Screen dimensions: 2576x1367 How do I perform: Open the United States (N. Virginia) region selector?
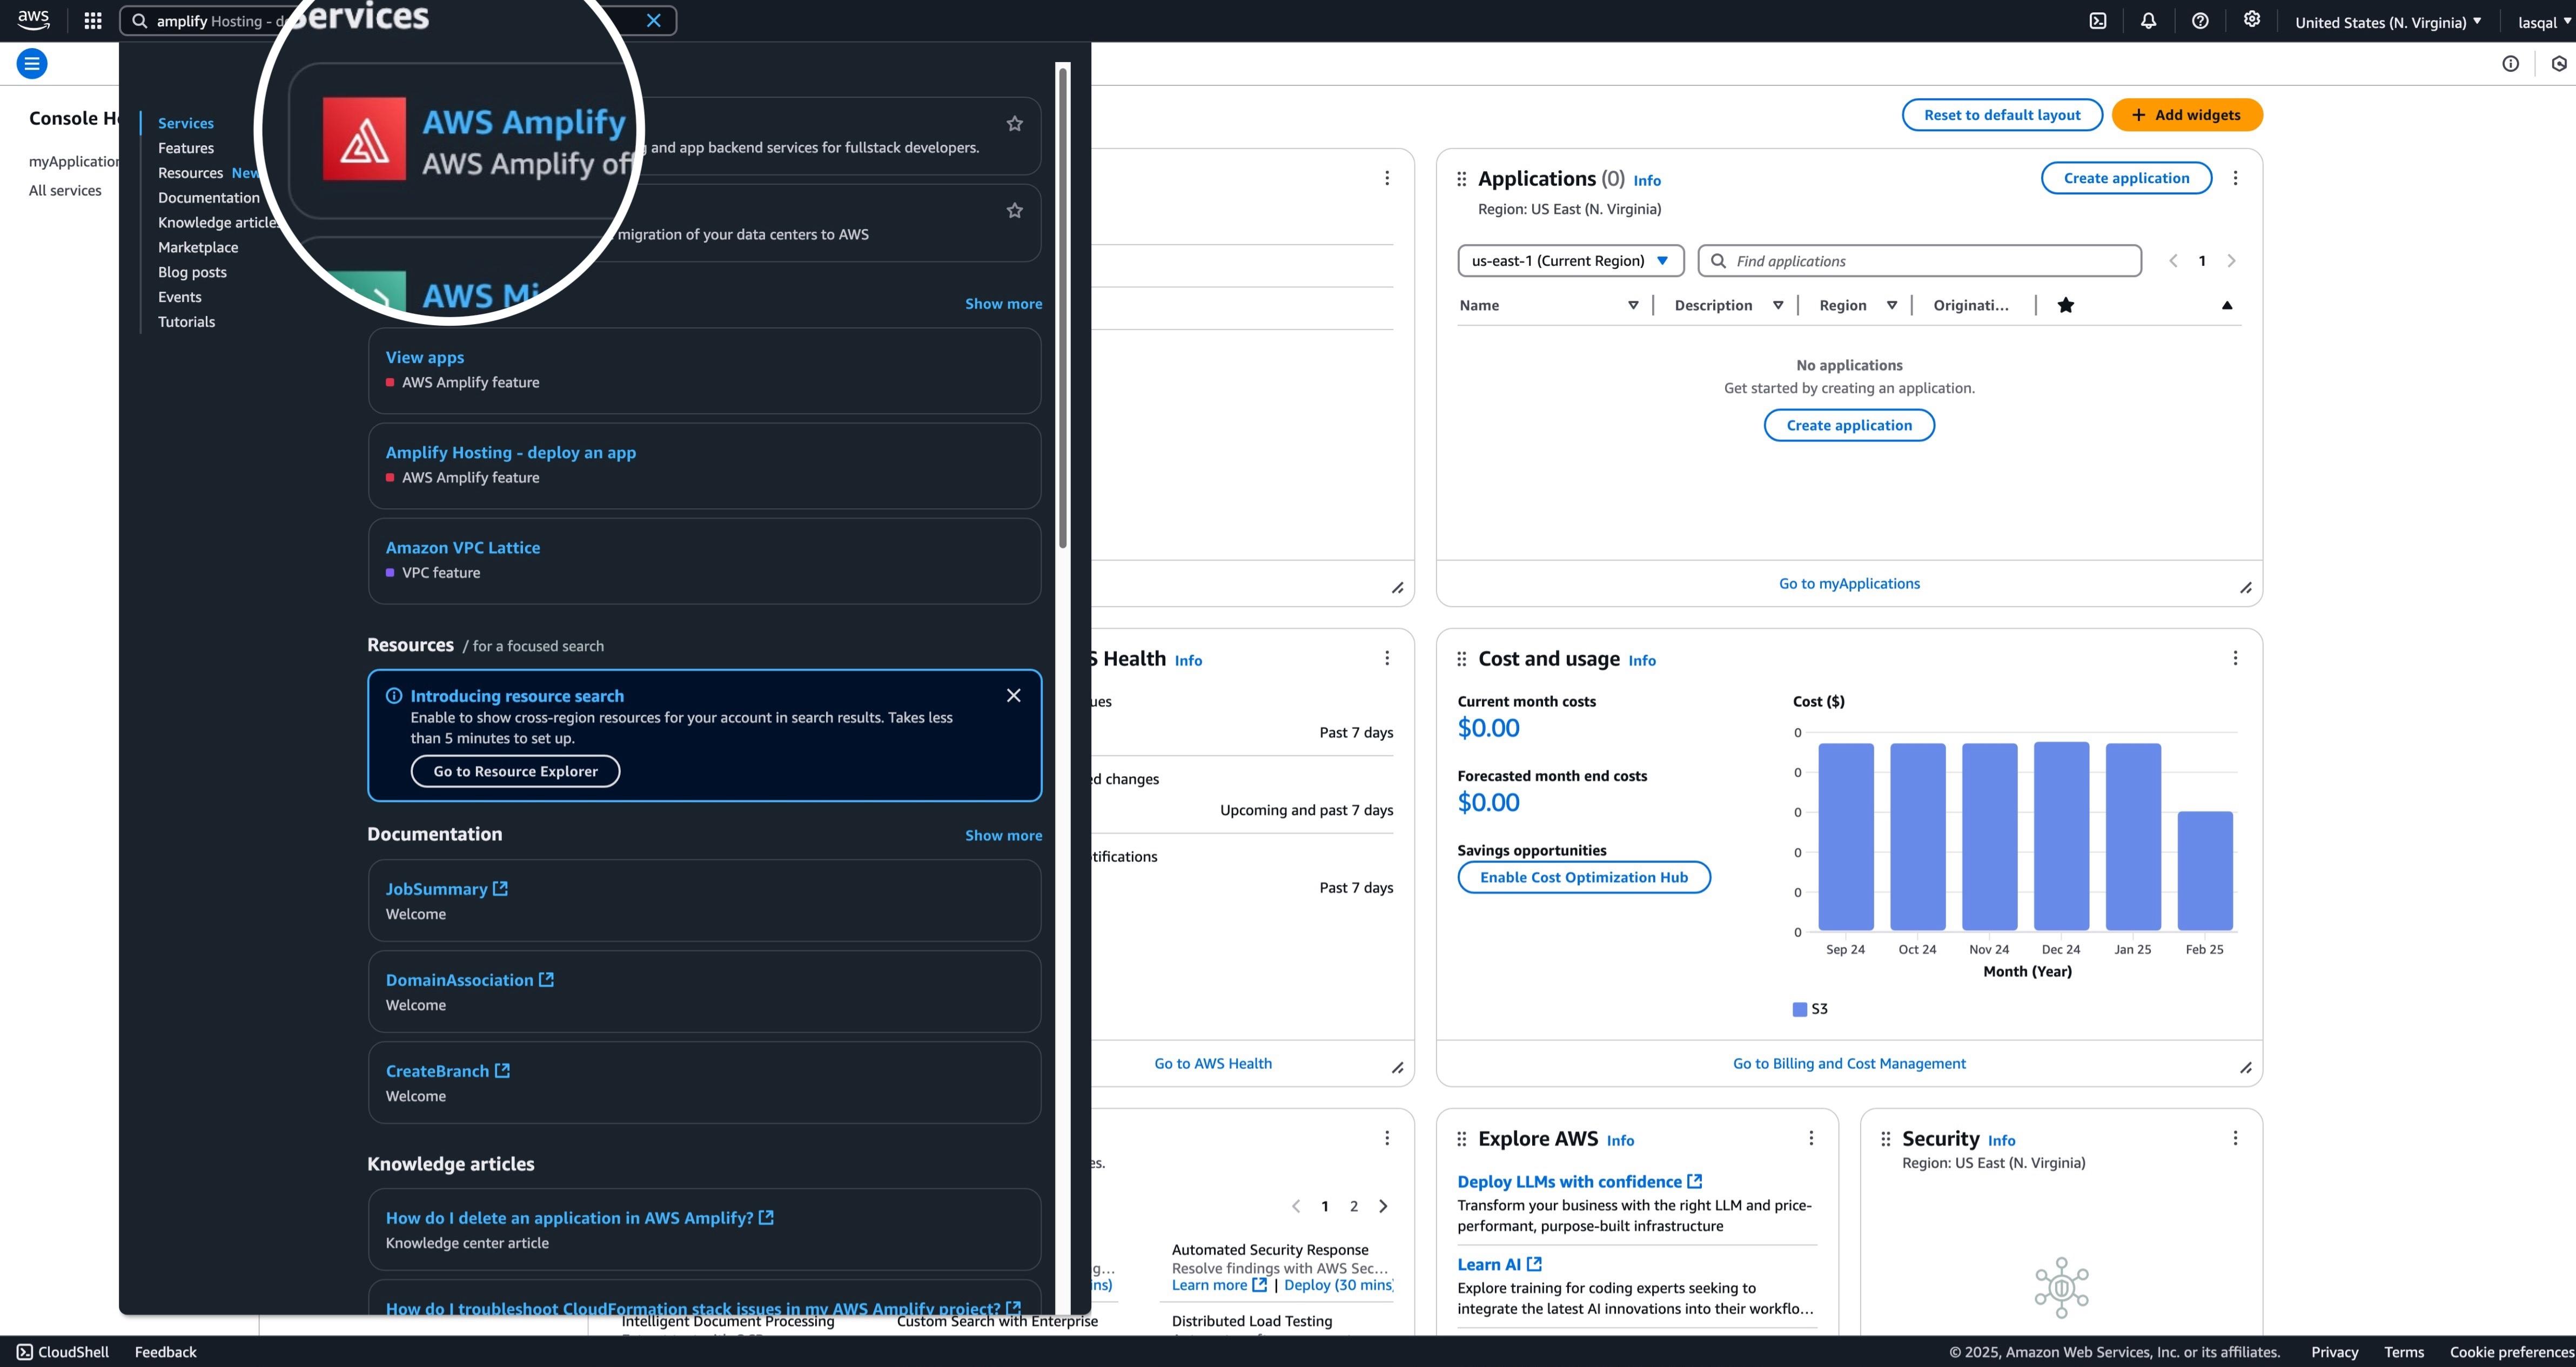click(x=2387, y=20)
